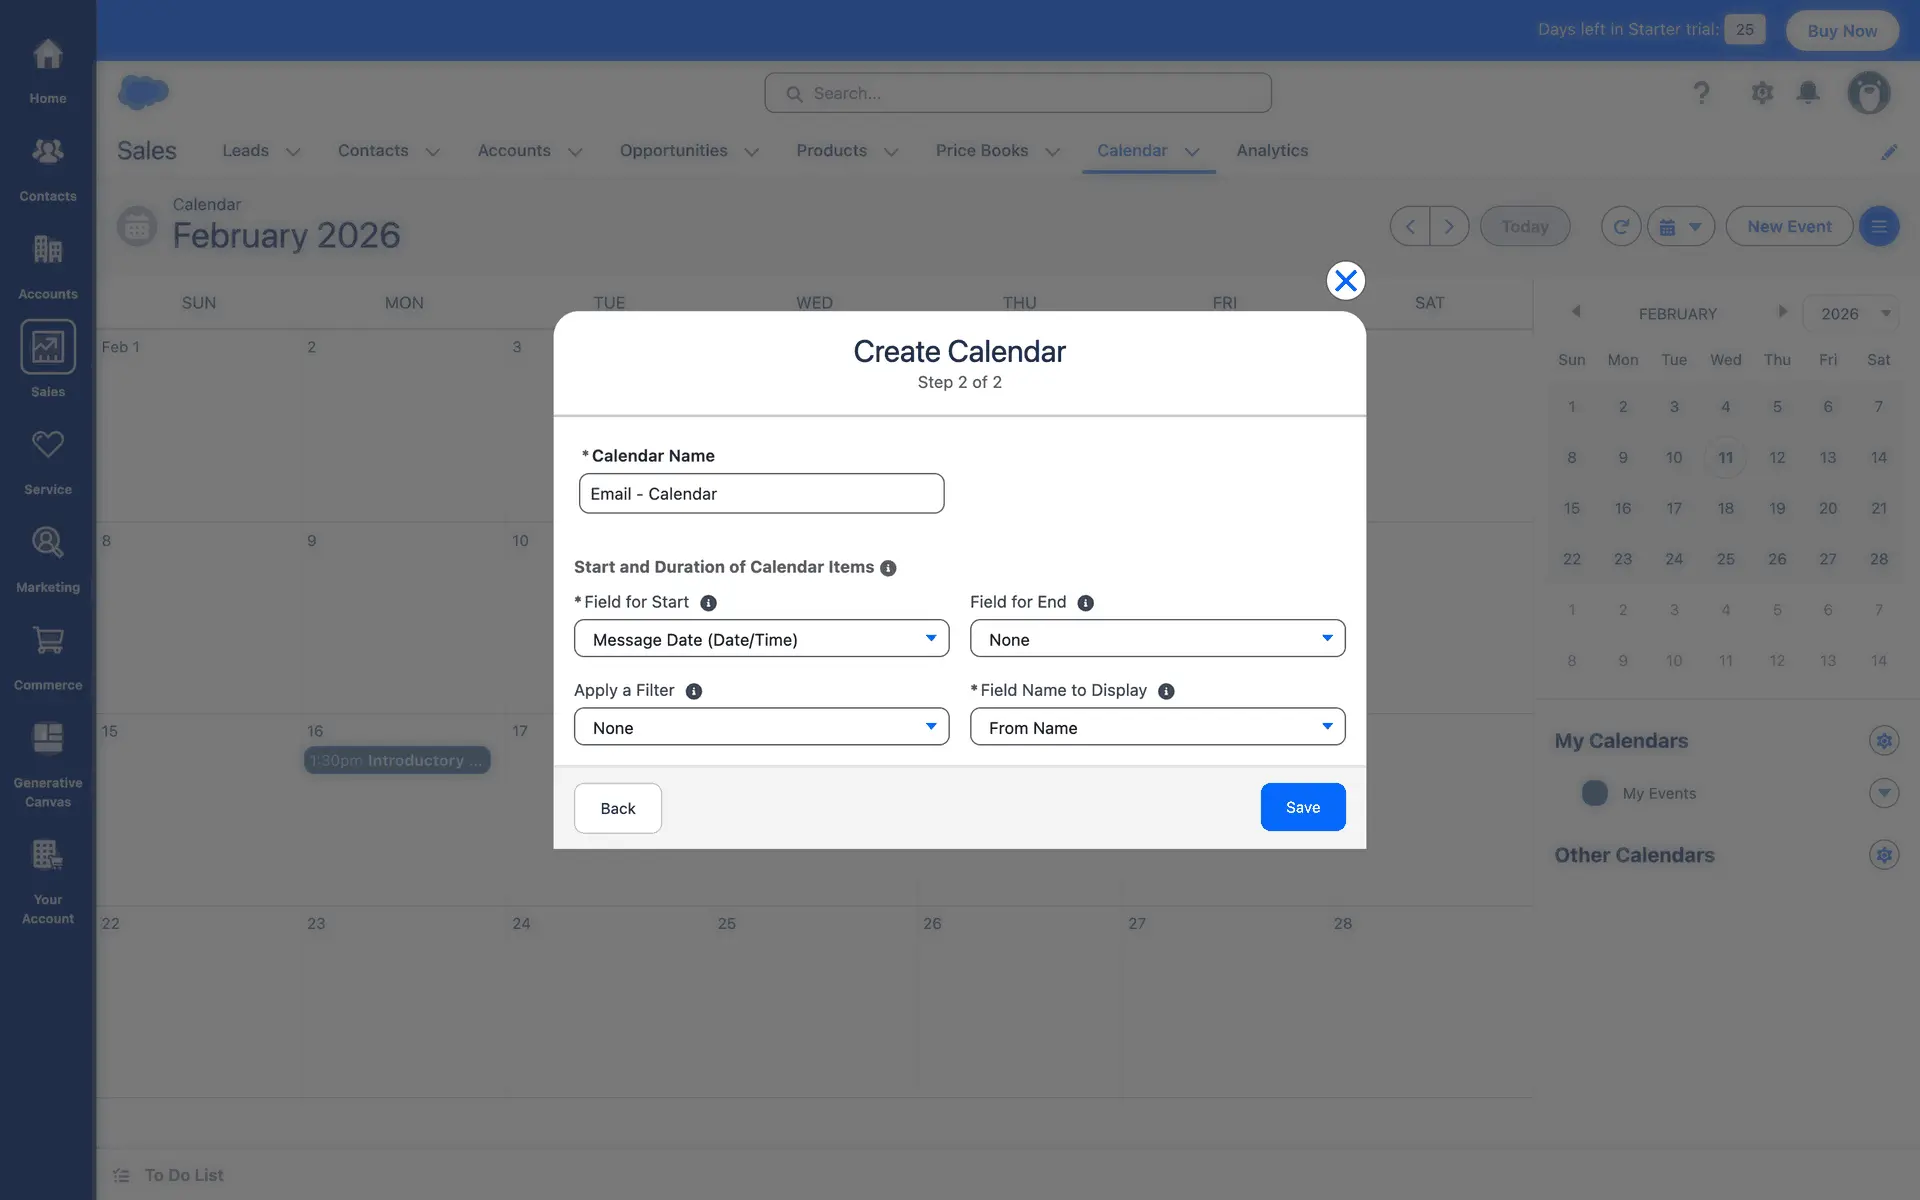Open the Commerce cart icon
1920x1200 pixels.
point(47,641)
